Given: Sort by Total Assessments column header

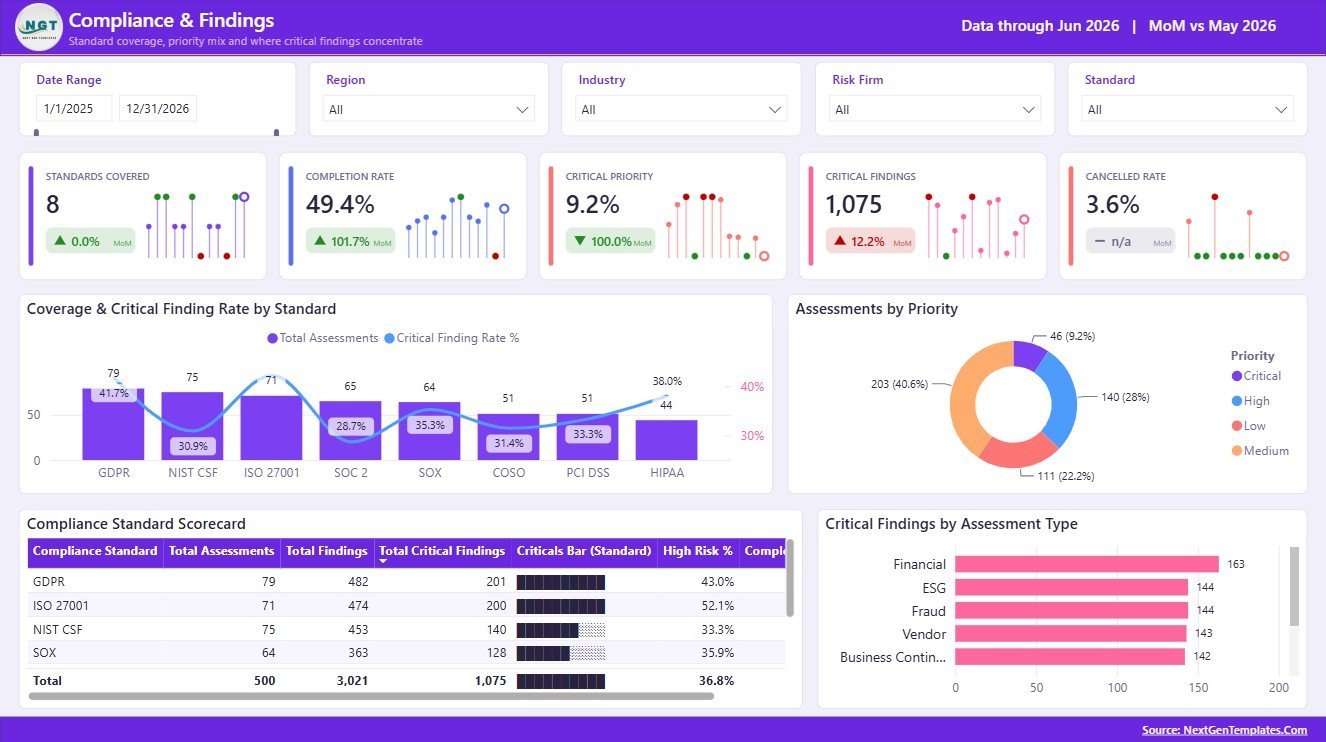Looking at the screenshot, I should coord(221,551).
